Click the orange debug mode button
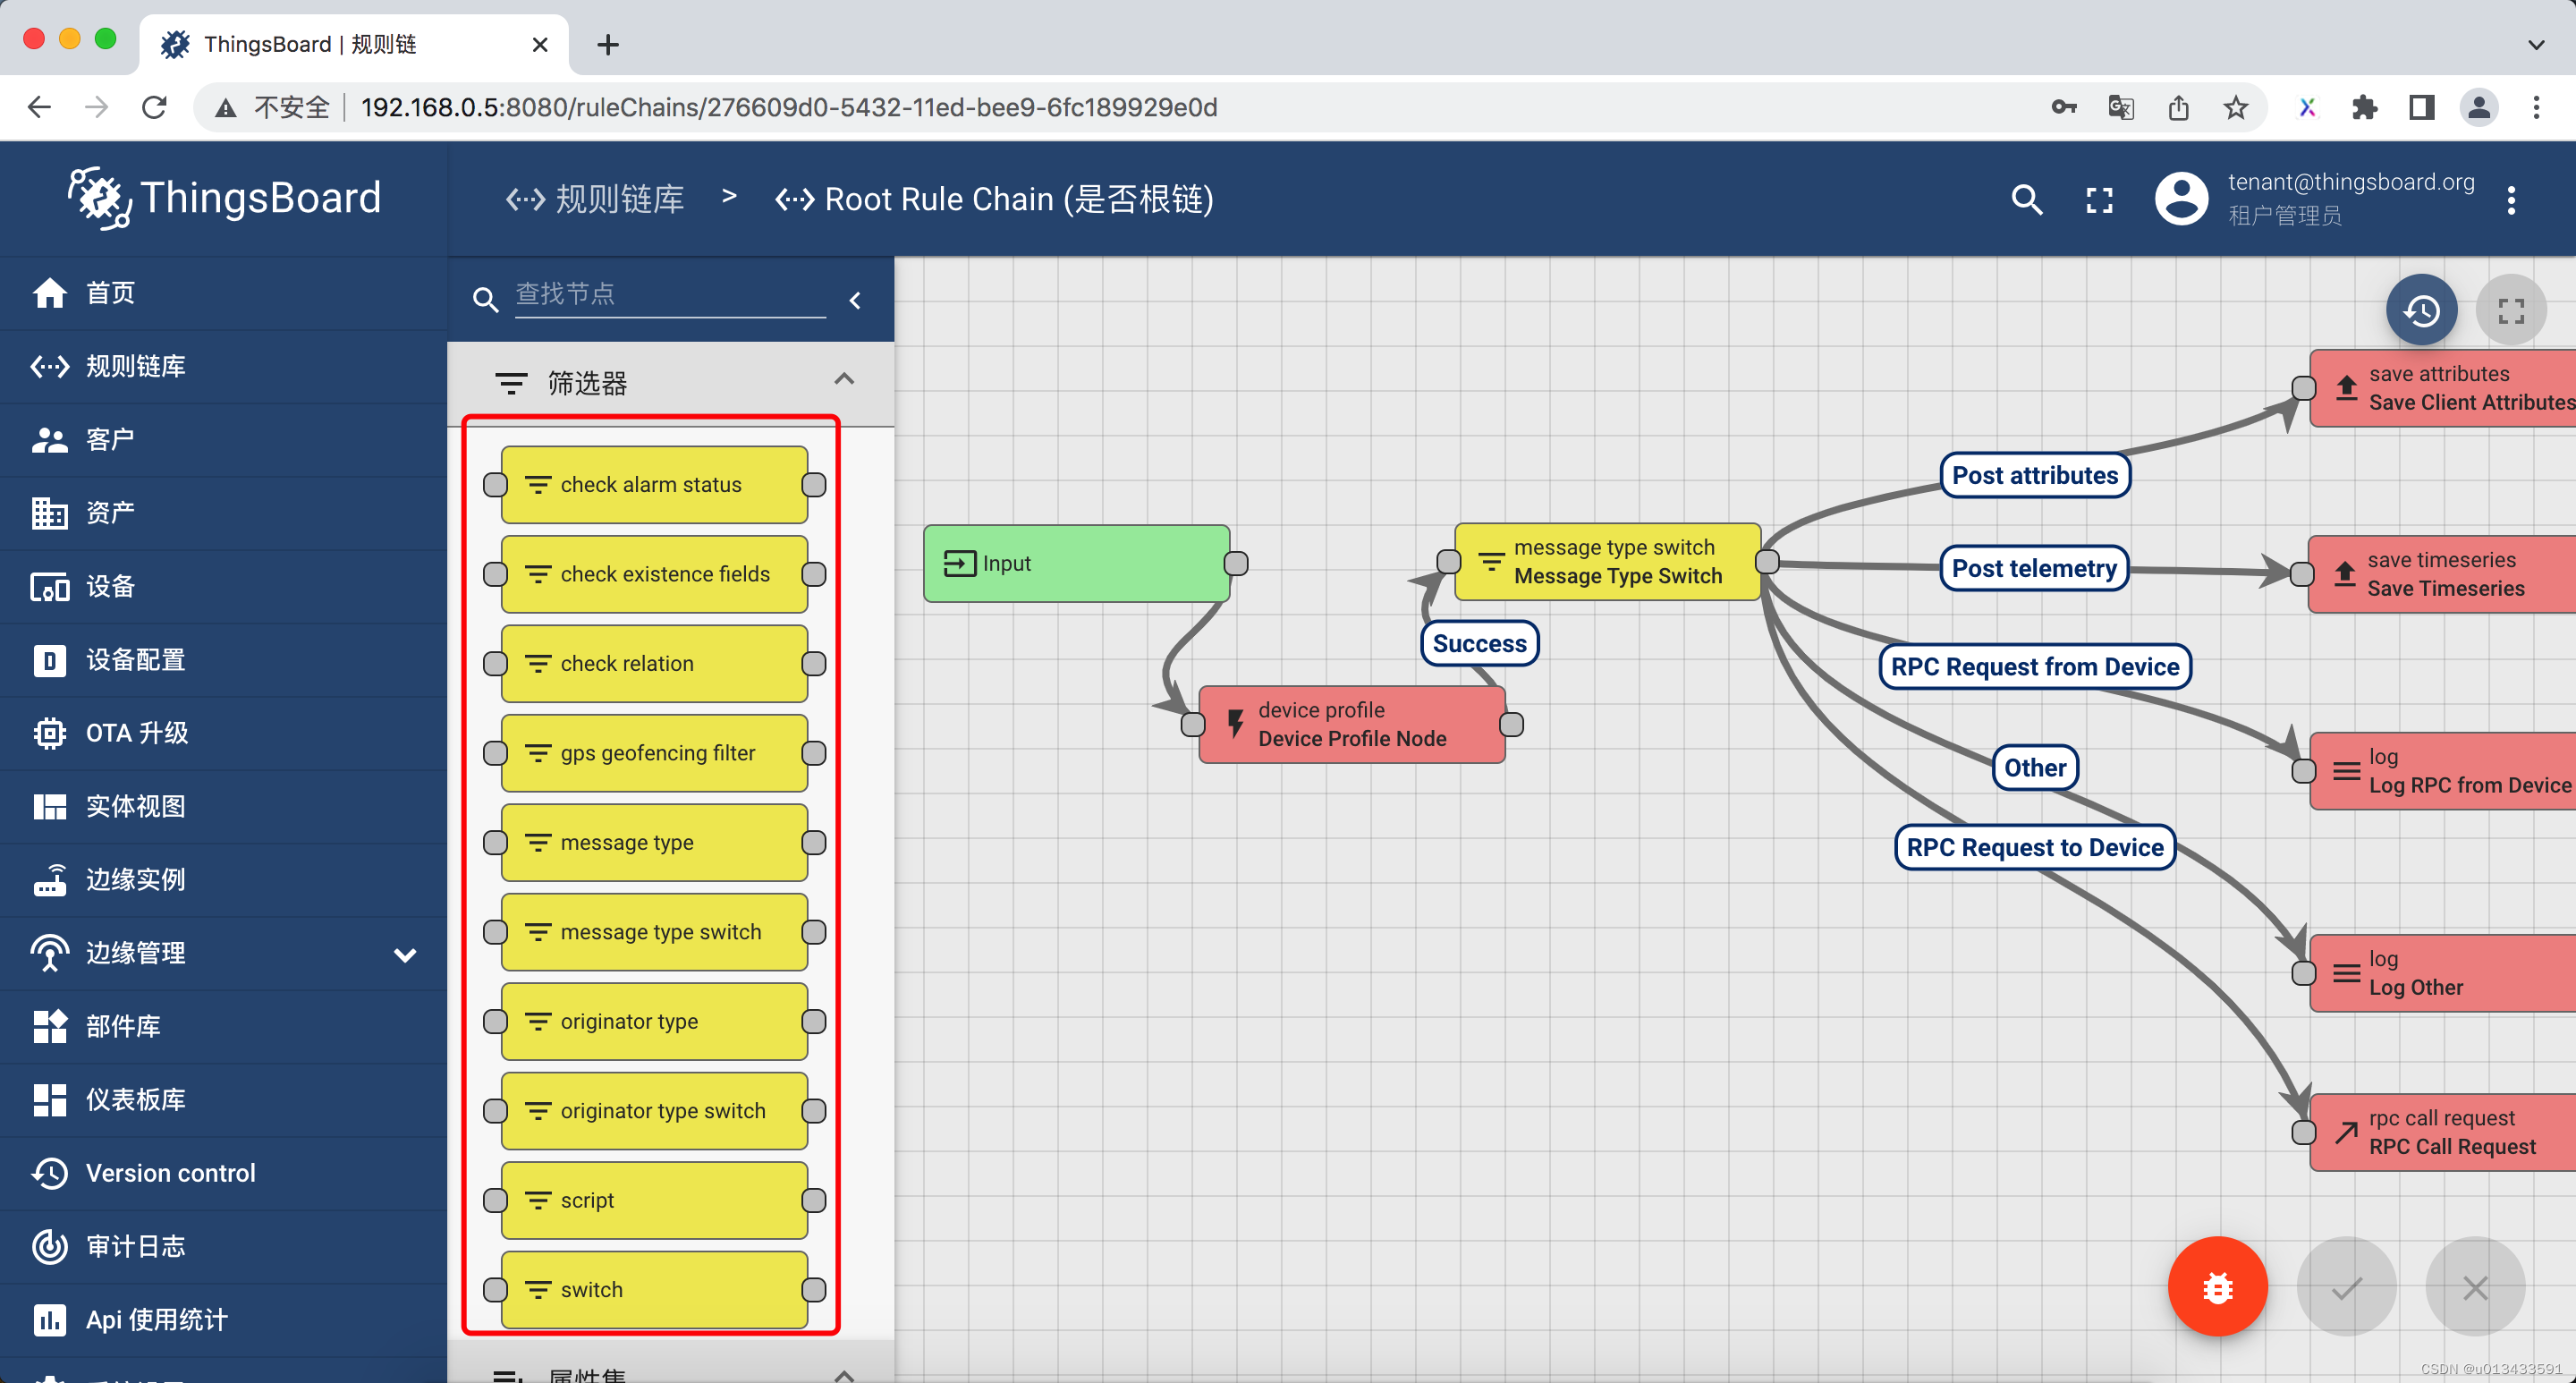Image resolution: width=2576 pixels, height=1383 pixels. coord(2216,1286)
